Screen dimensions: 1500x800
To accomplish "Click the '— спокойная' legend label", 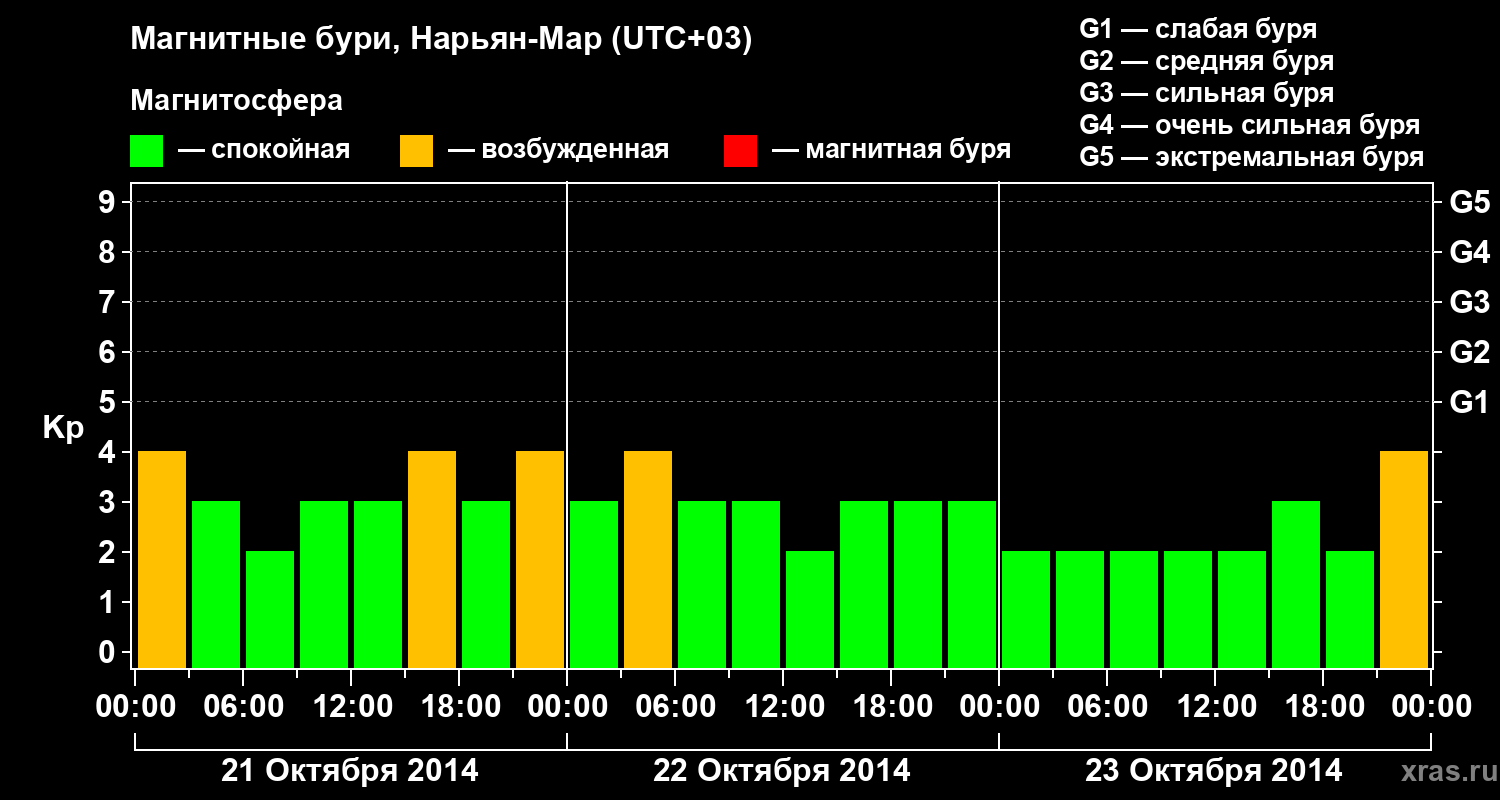I will click(264, 150).
